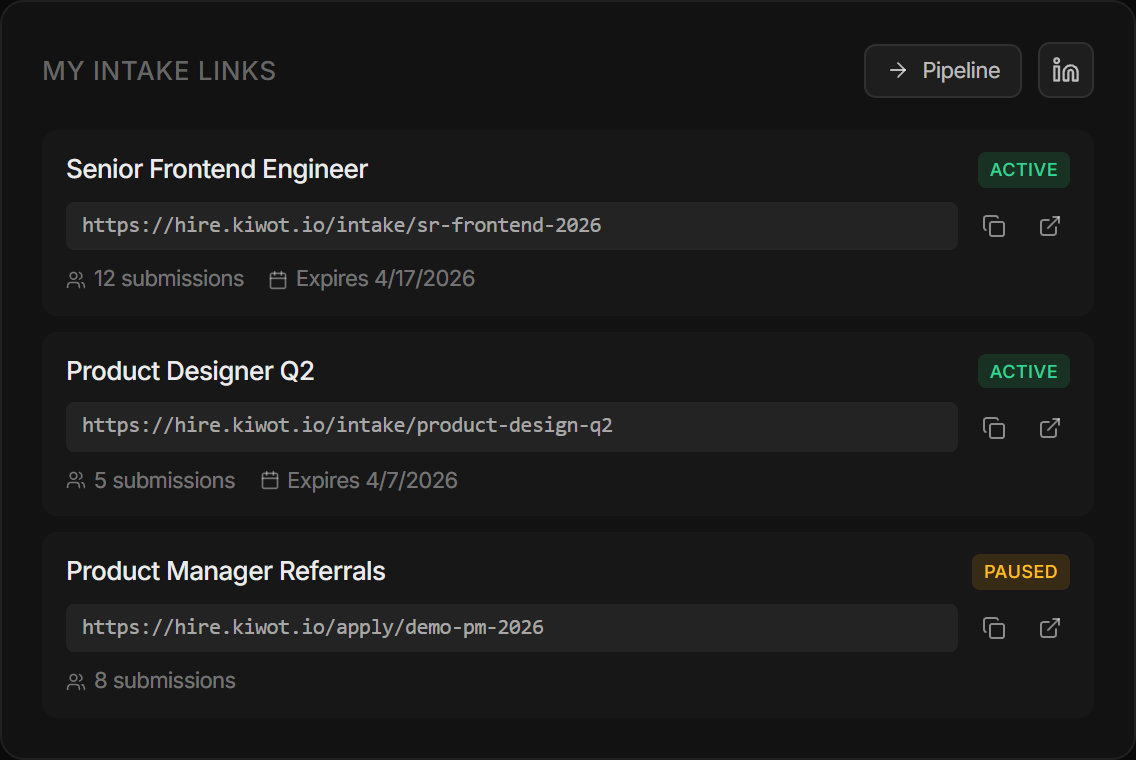The image size is (1136, 760).
Task: Click the 12 submissions count
Action: [x=168, y=279]
